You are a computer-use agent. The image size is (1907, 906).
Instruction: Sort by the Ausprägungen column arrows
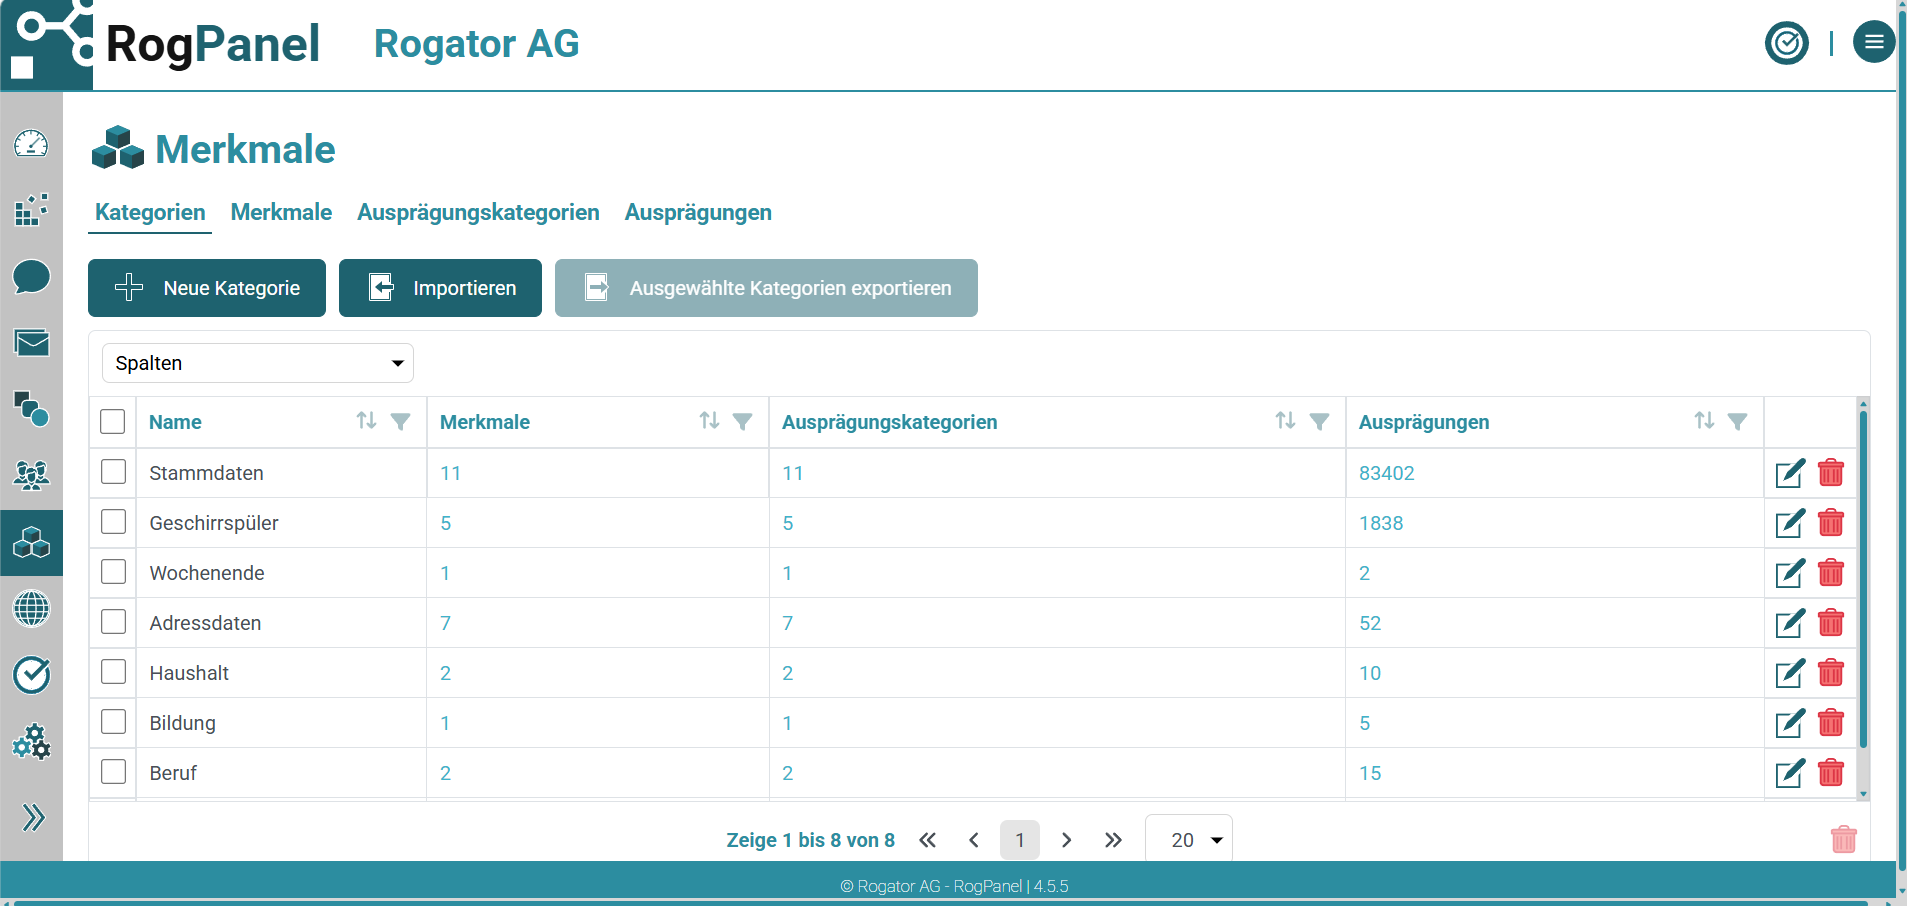point(1704,421)
